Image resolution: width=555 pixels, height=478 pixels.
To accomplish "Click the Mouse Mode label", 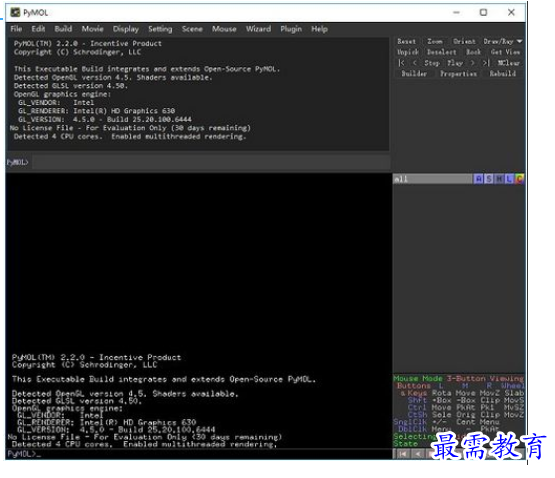I will point(418,379).
